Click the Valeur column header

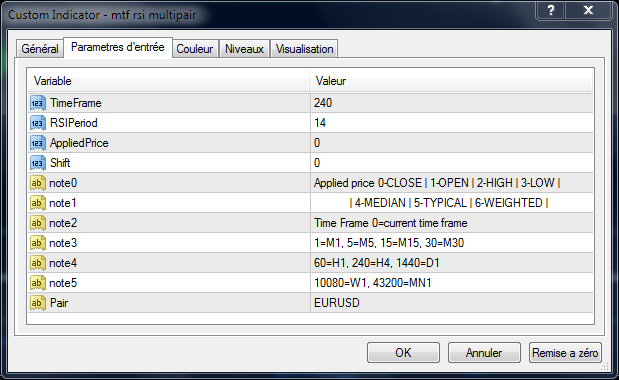coord(452,81)
